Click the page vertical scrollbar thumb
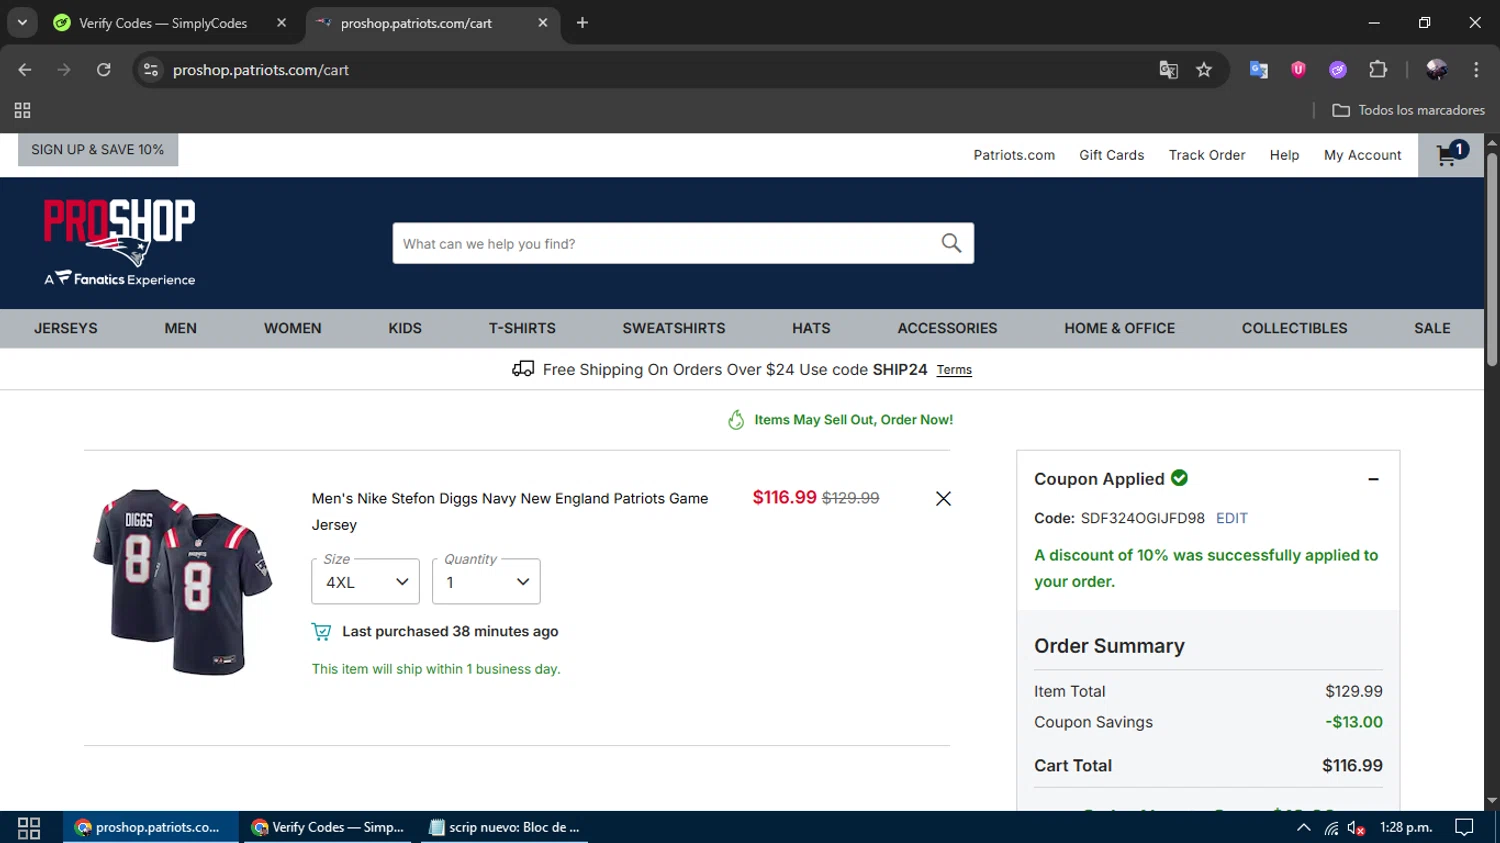The height and width of the screenshot is (843, 1500). coord(1492,258)
